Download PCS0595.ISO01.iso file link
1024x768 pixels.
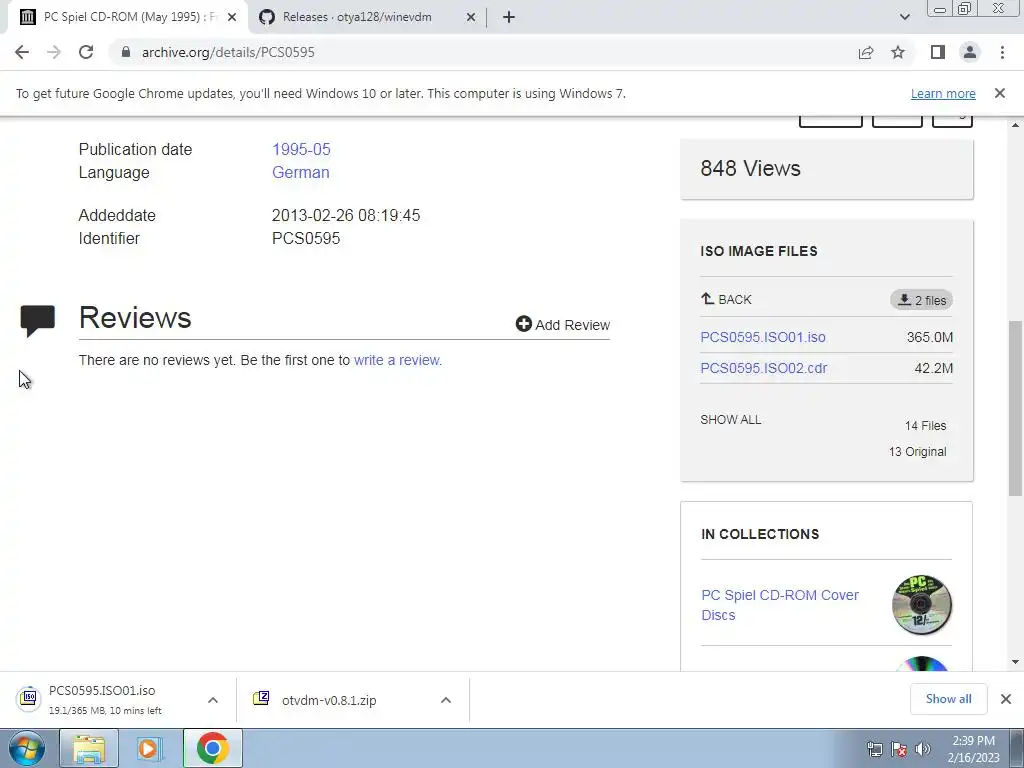763,337
